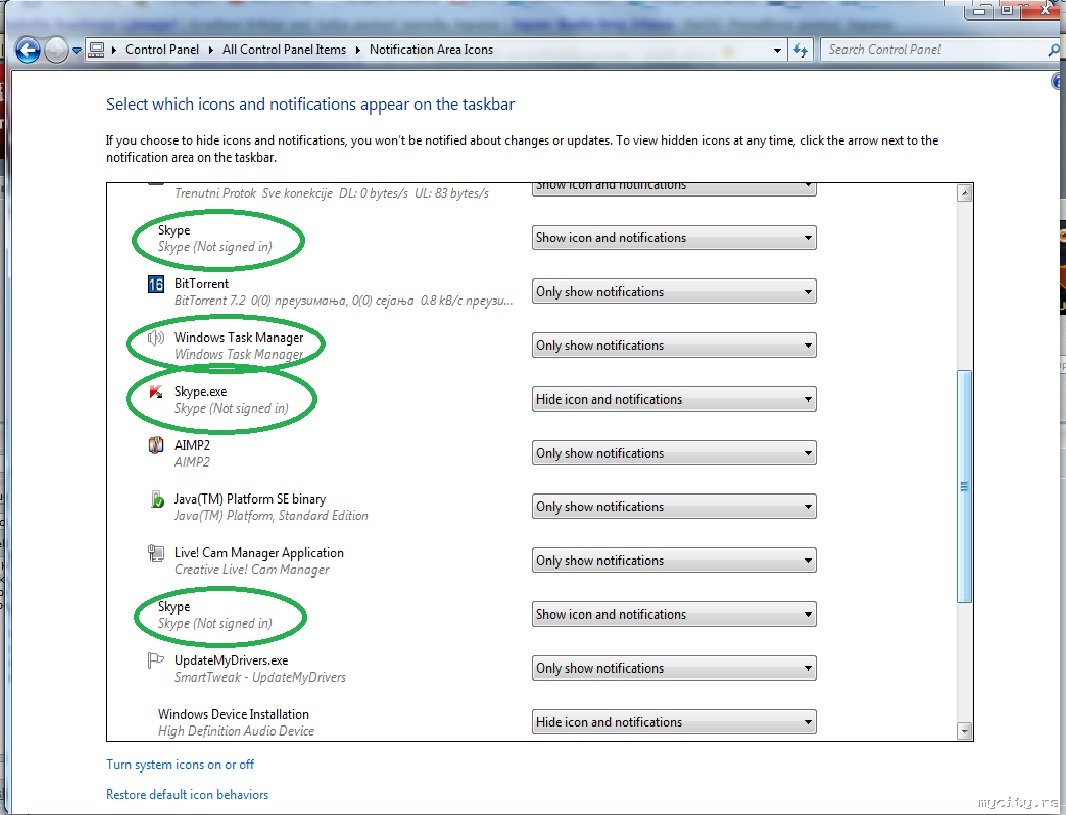This screenshot has height=815, width=1066.
Task: Open behavior dropdown for Windows Task Manager
Action: pyautogui.click(x=674, y=345)
